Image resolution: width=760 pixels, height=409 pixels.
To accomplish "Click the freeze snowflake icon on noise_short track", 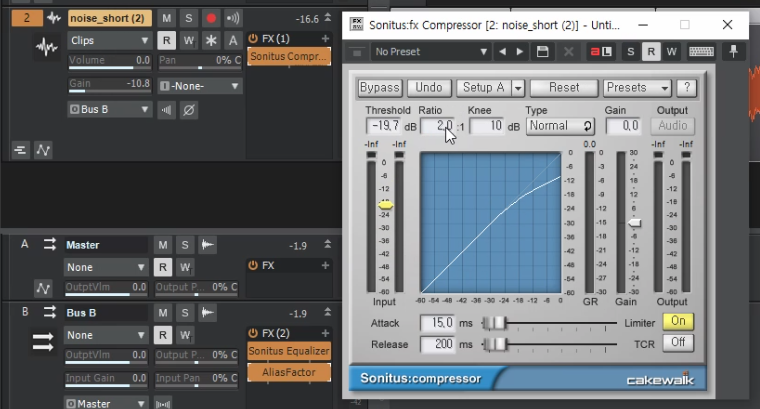I will coord(211,40).
